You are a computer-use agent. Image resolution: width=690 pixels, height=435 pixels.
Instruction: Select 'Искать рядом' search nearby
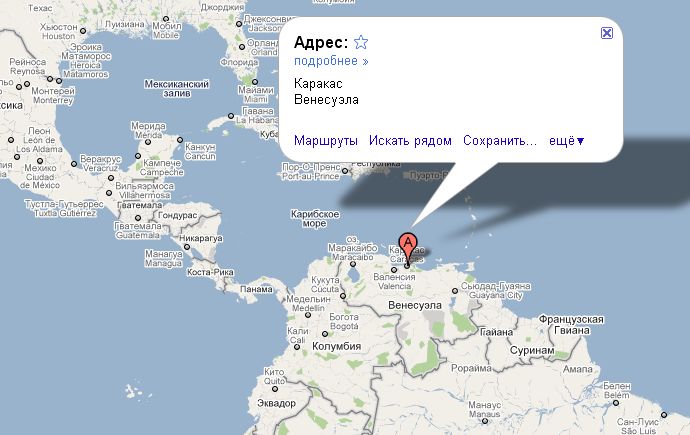point(410,141)
